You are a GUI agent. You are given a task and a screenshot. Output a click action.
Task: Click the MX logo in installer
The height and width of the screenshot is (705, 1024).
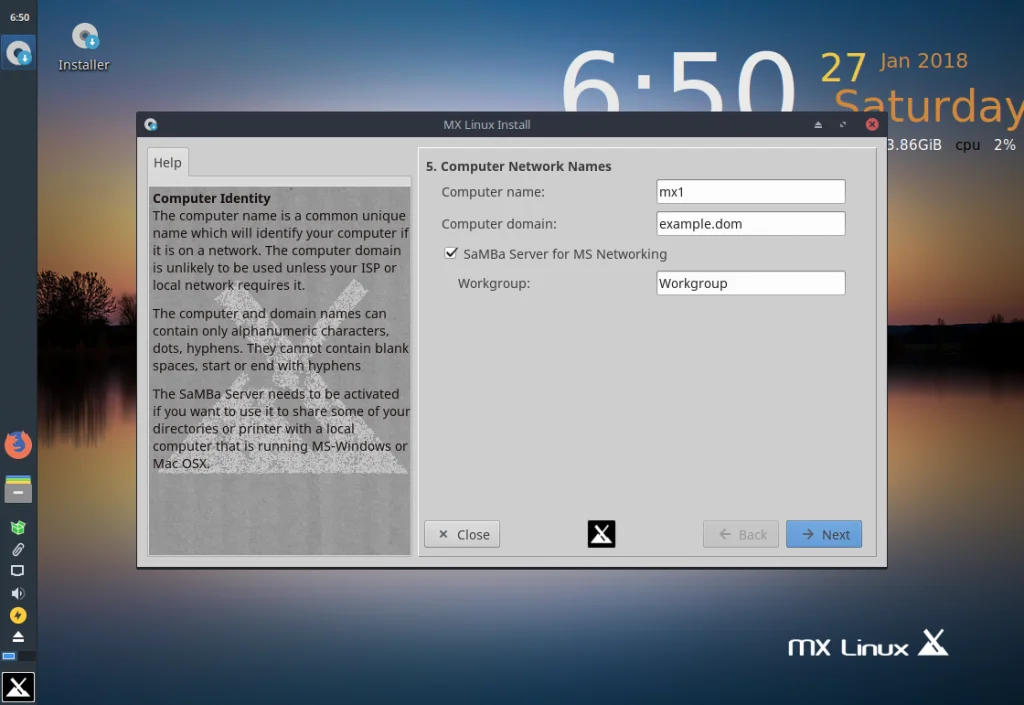601,534
